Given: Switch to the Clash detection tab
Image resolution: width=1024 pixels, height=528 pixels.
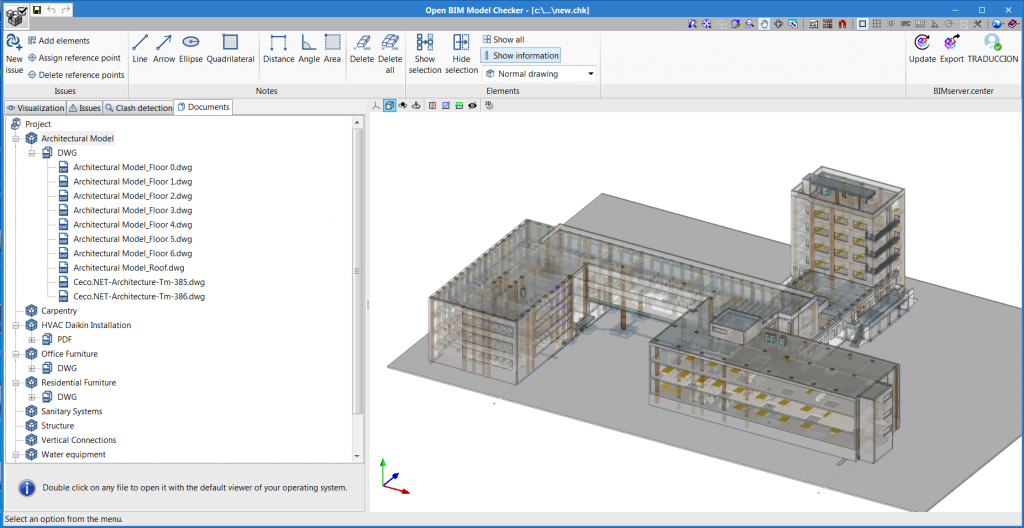Looking at the screenshot, I should tap(138, 107).
